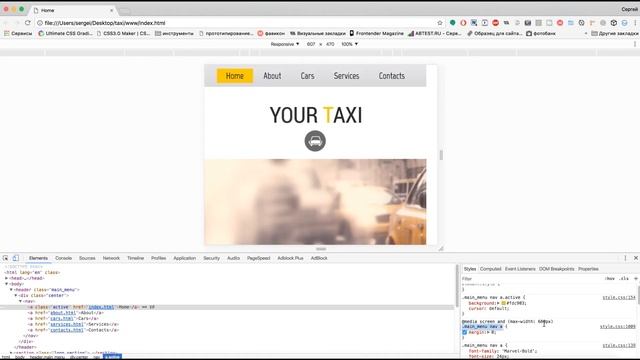Open the Computed styles tab

pyautogui.click(x=491, y=269)
